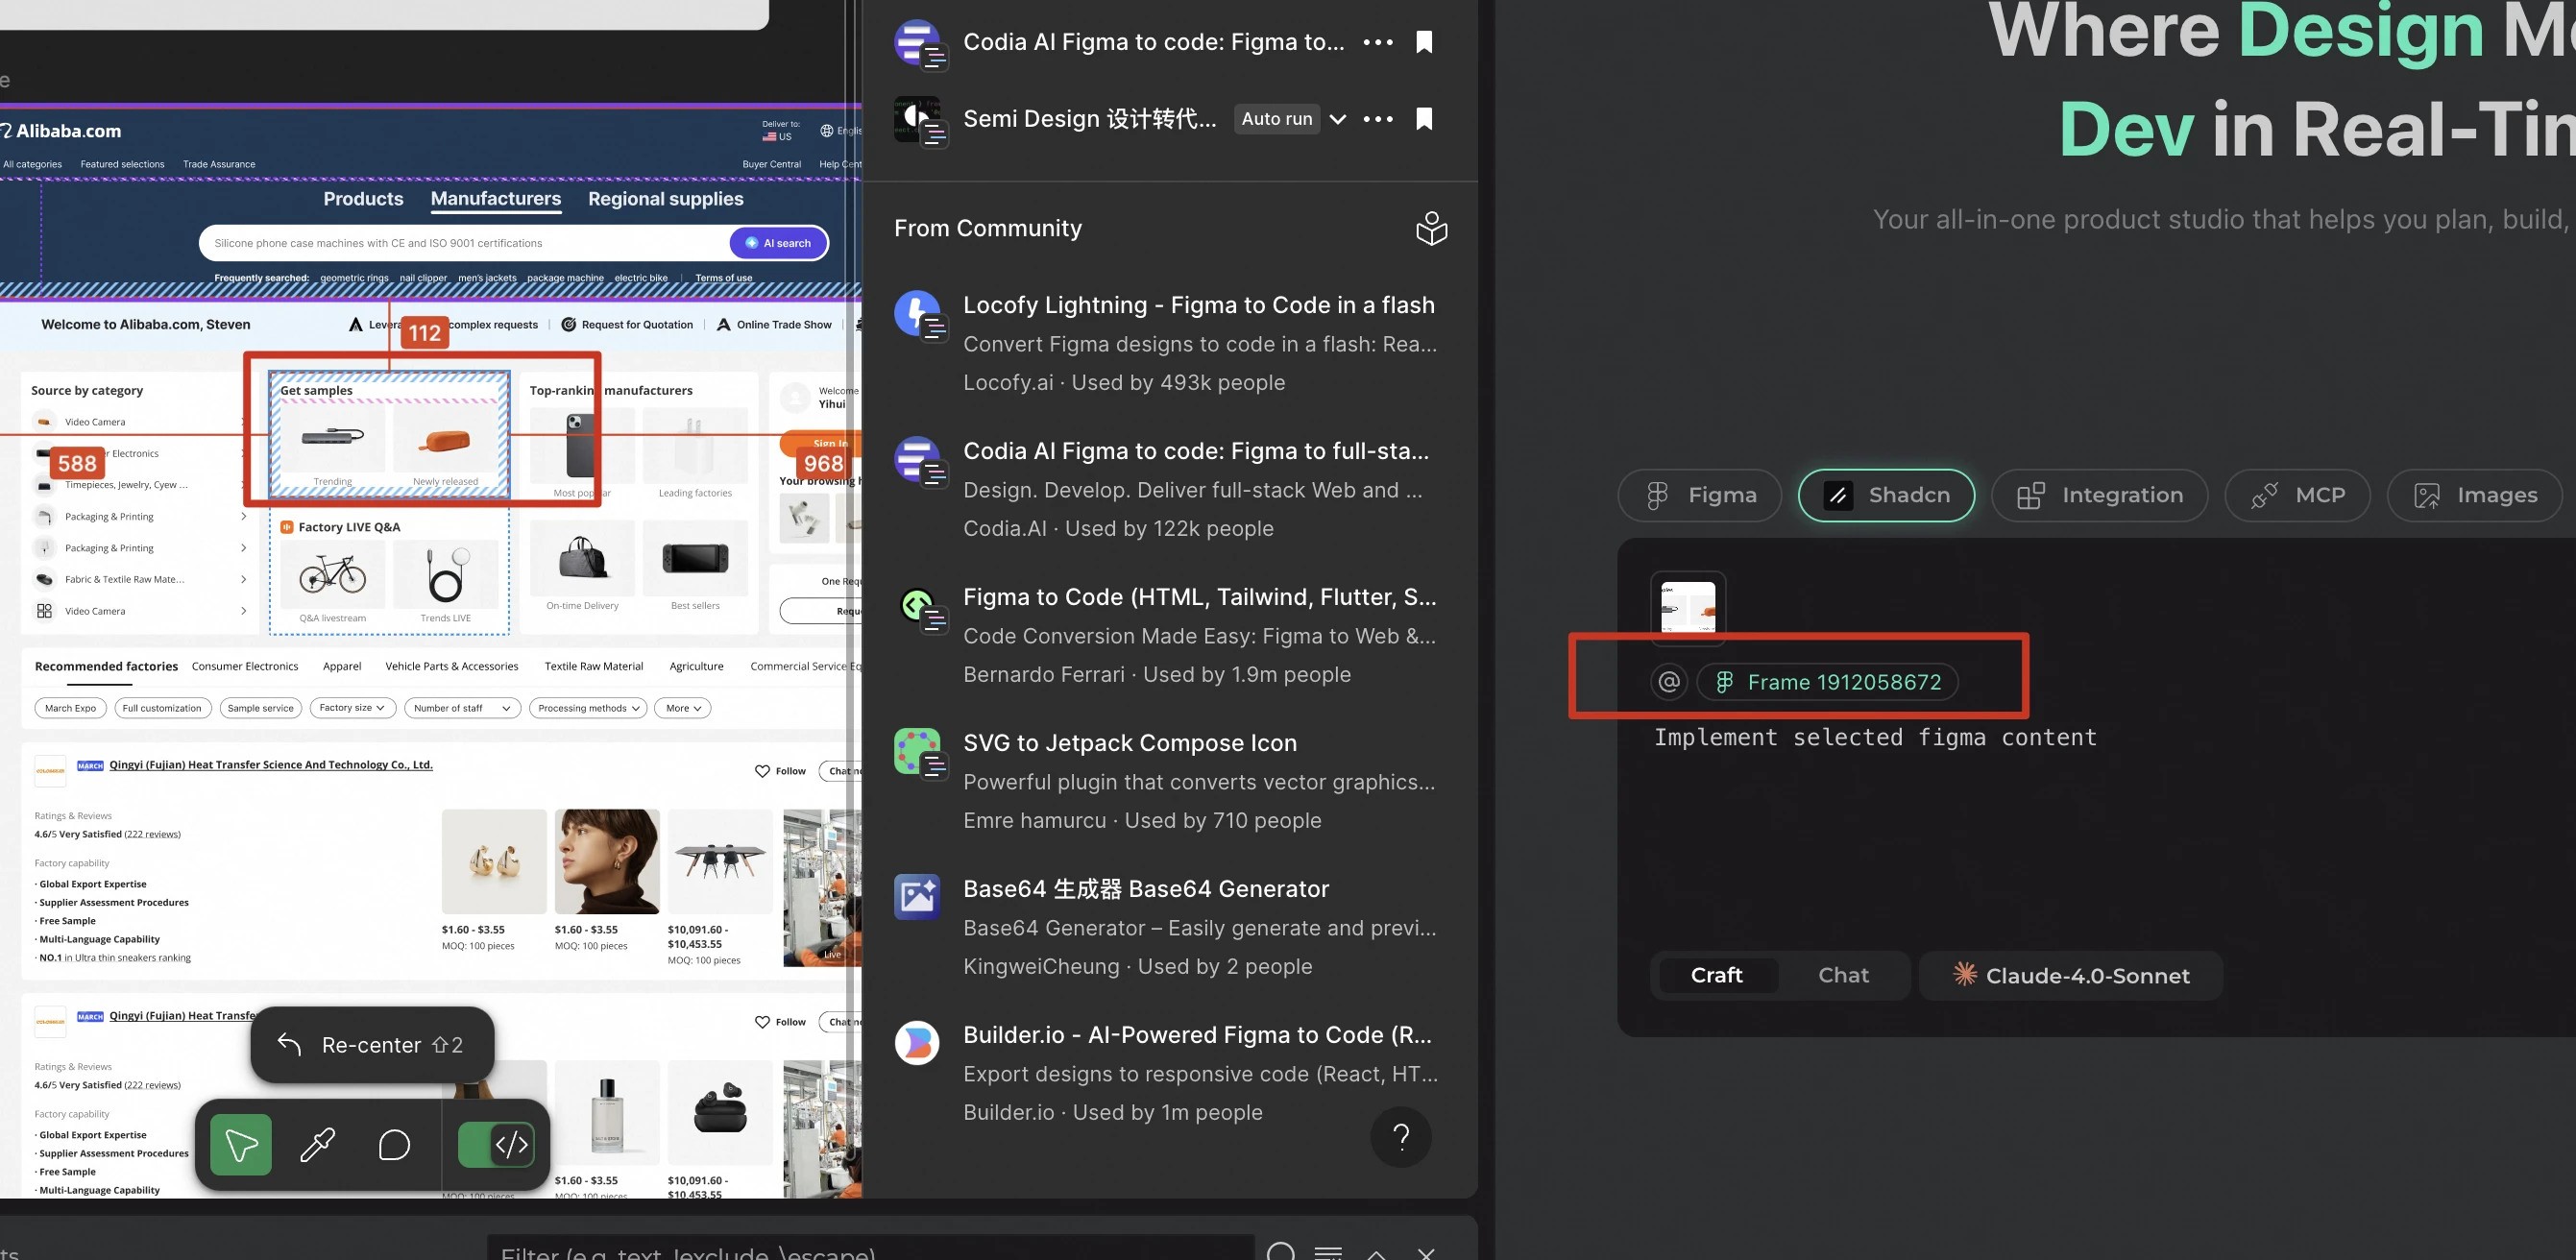Open Codia AI Figma to full-stack community plugin
Image resolution: width=2576 pixels, height=1260 pixels.
tap(1196, 451)
